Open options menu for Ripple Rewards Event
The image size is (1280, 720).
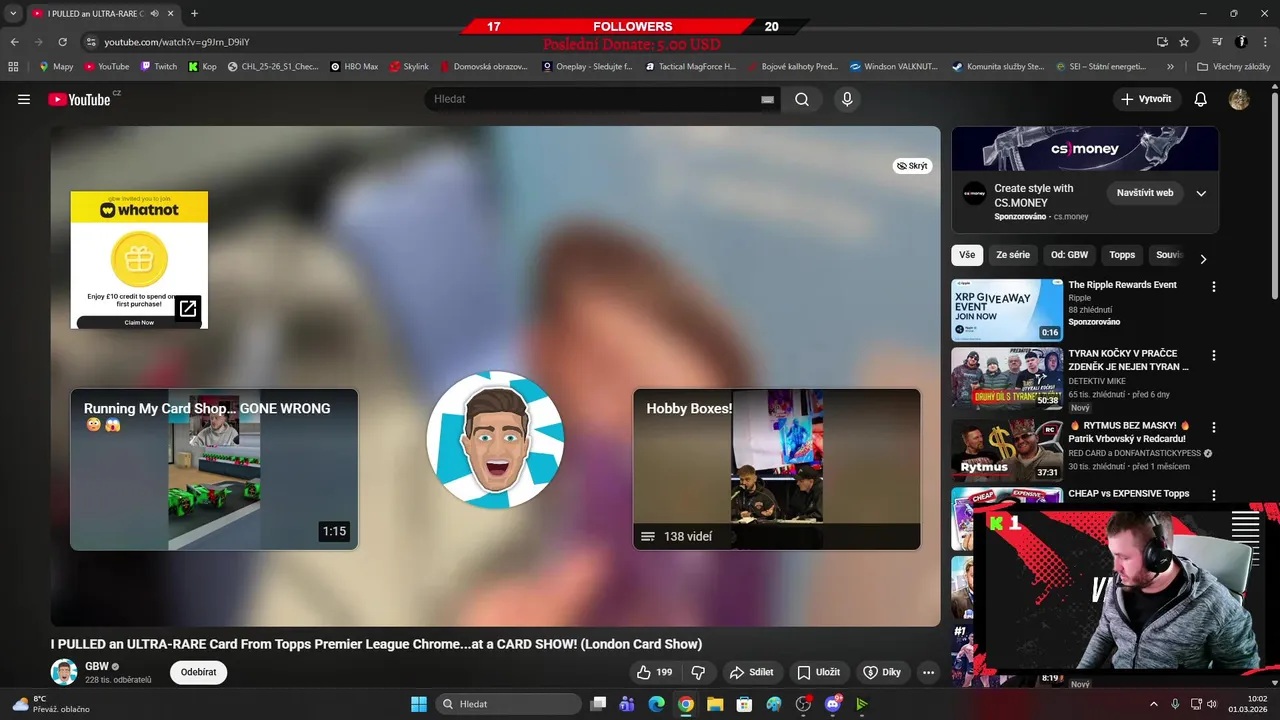coord(1214,287)
